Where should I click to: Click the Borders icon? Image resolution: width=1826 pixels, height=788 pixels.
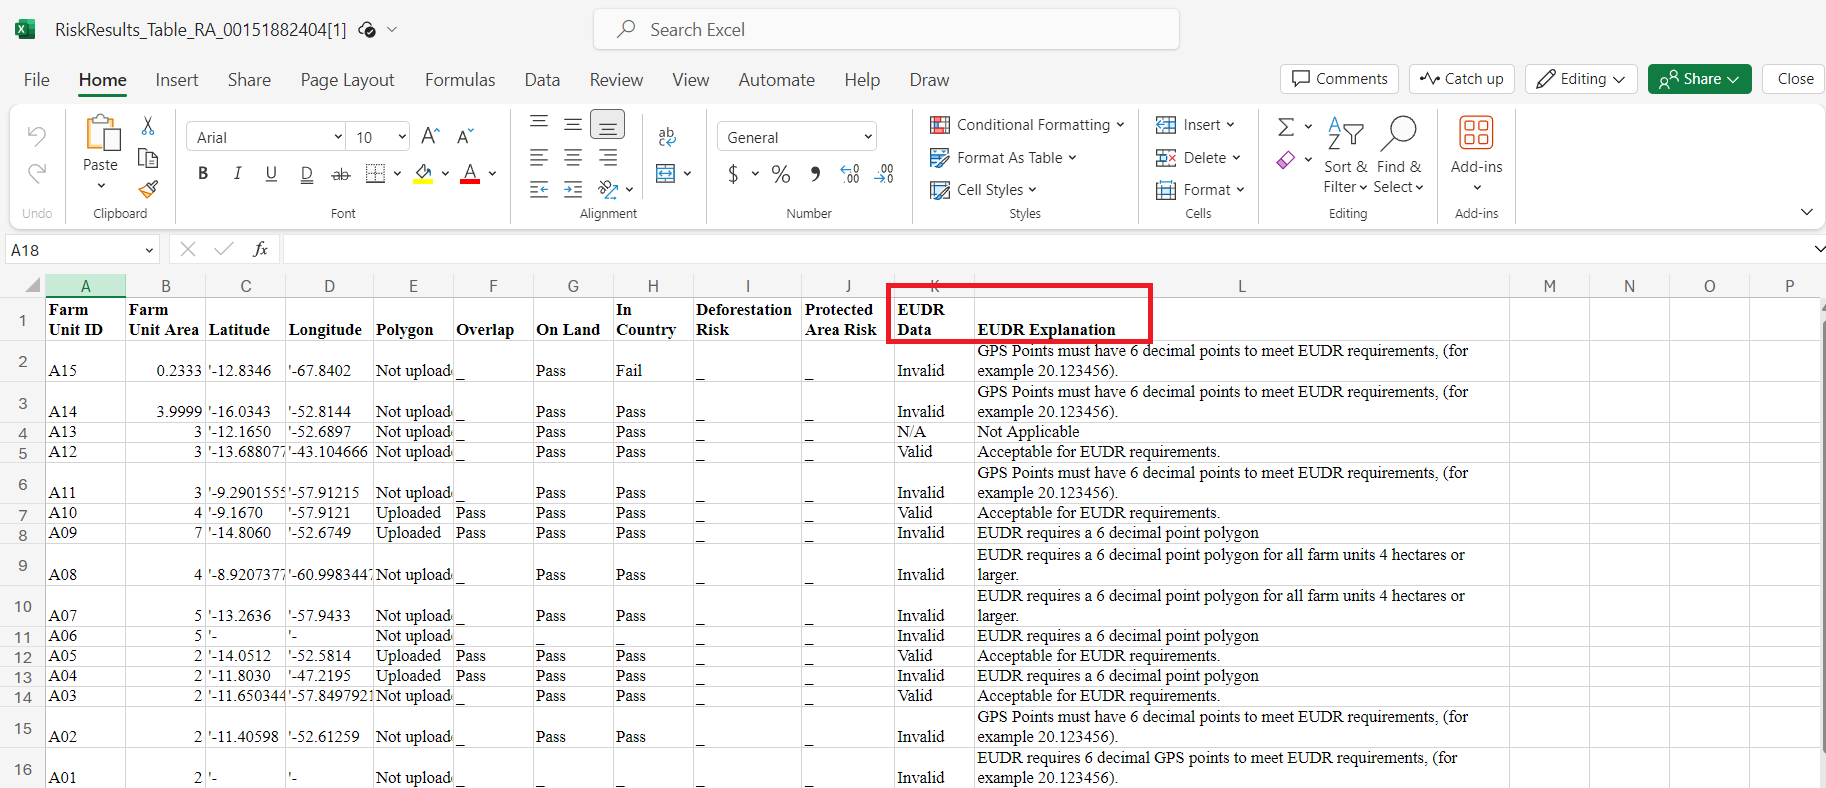point(375,174)
